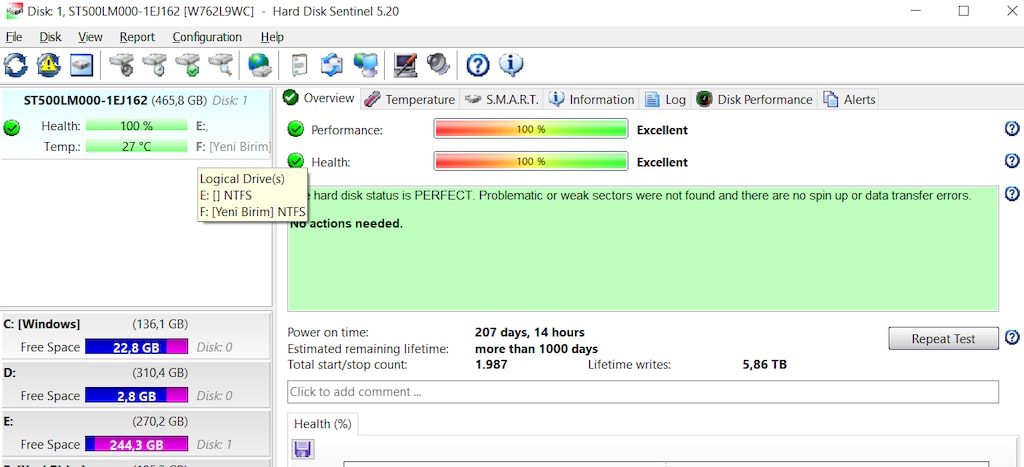The height and width of the screenshot is (467, 1024).
Task: Switch to the Overview tab
Action: (x=319, y=99)
